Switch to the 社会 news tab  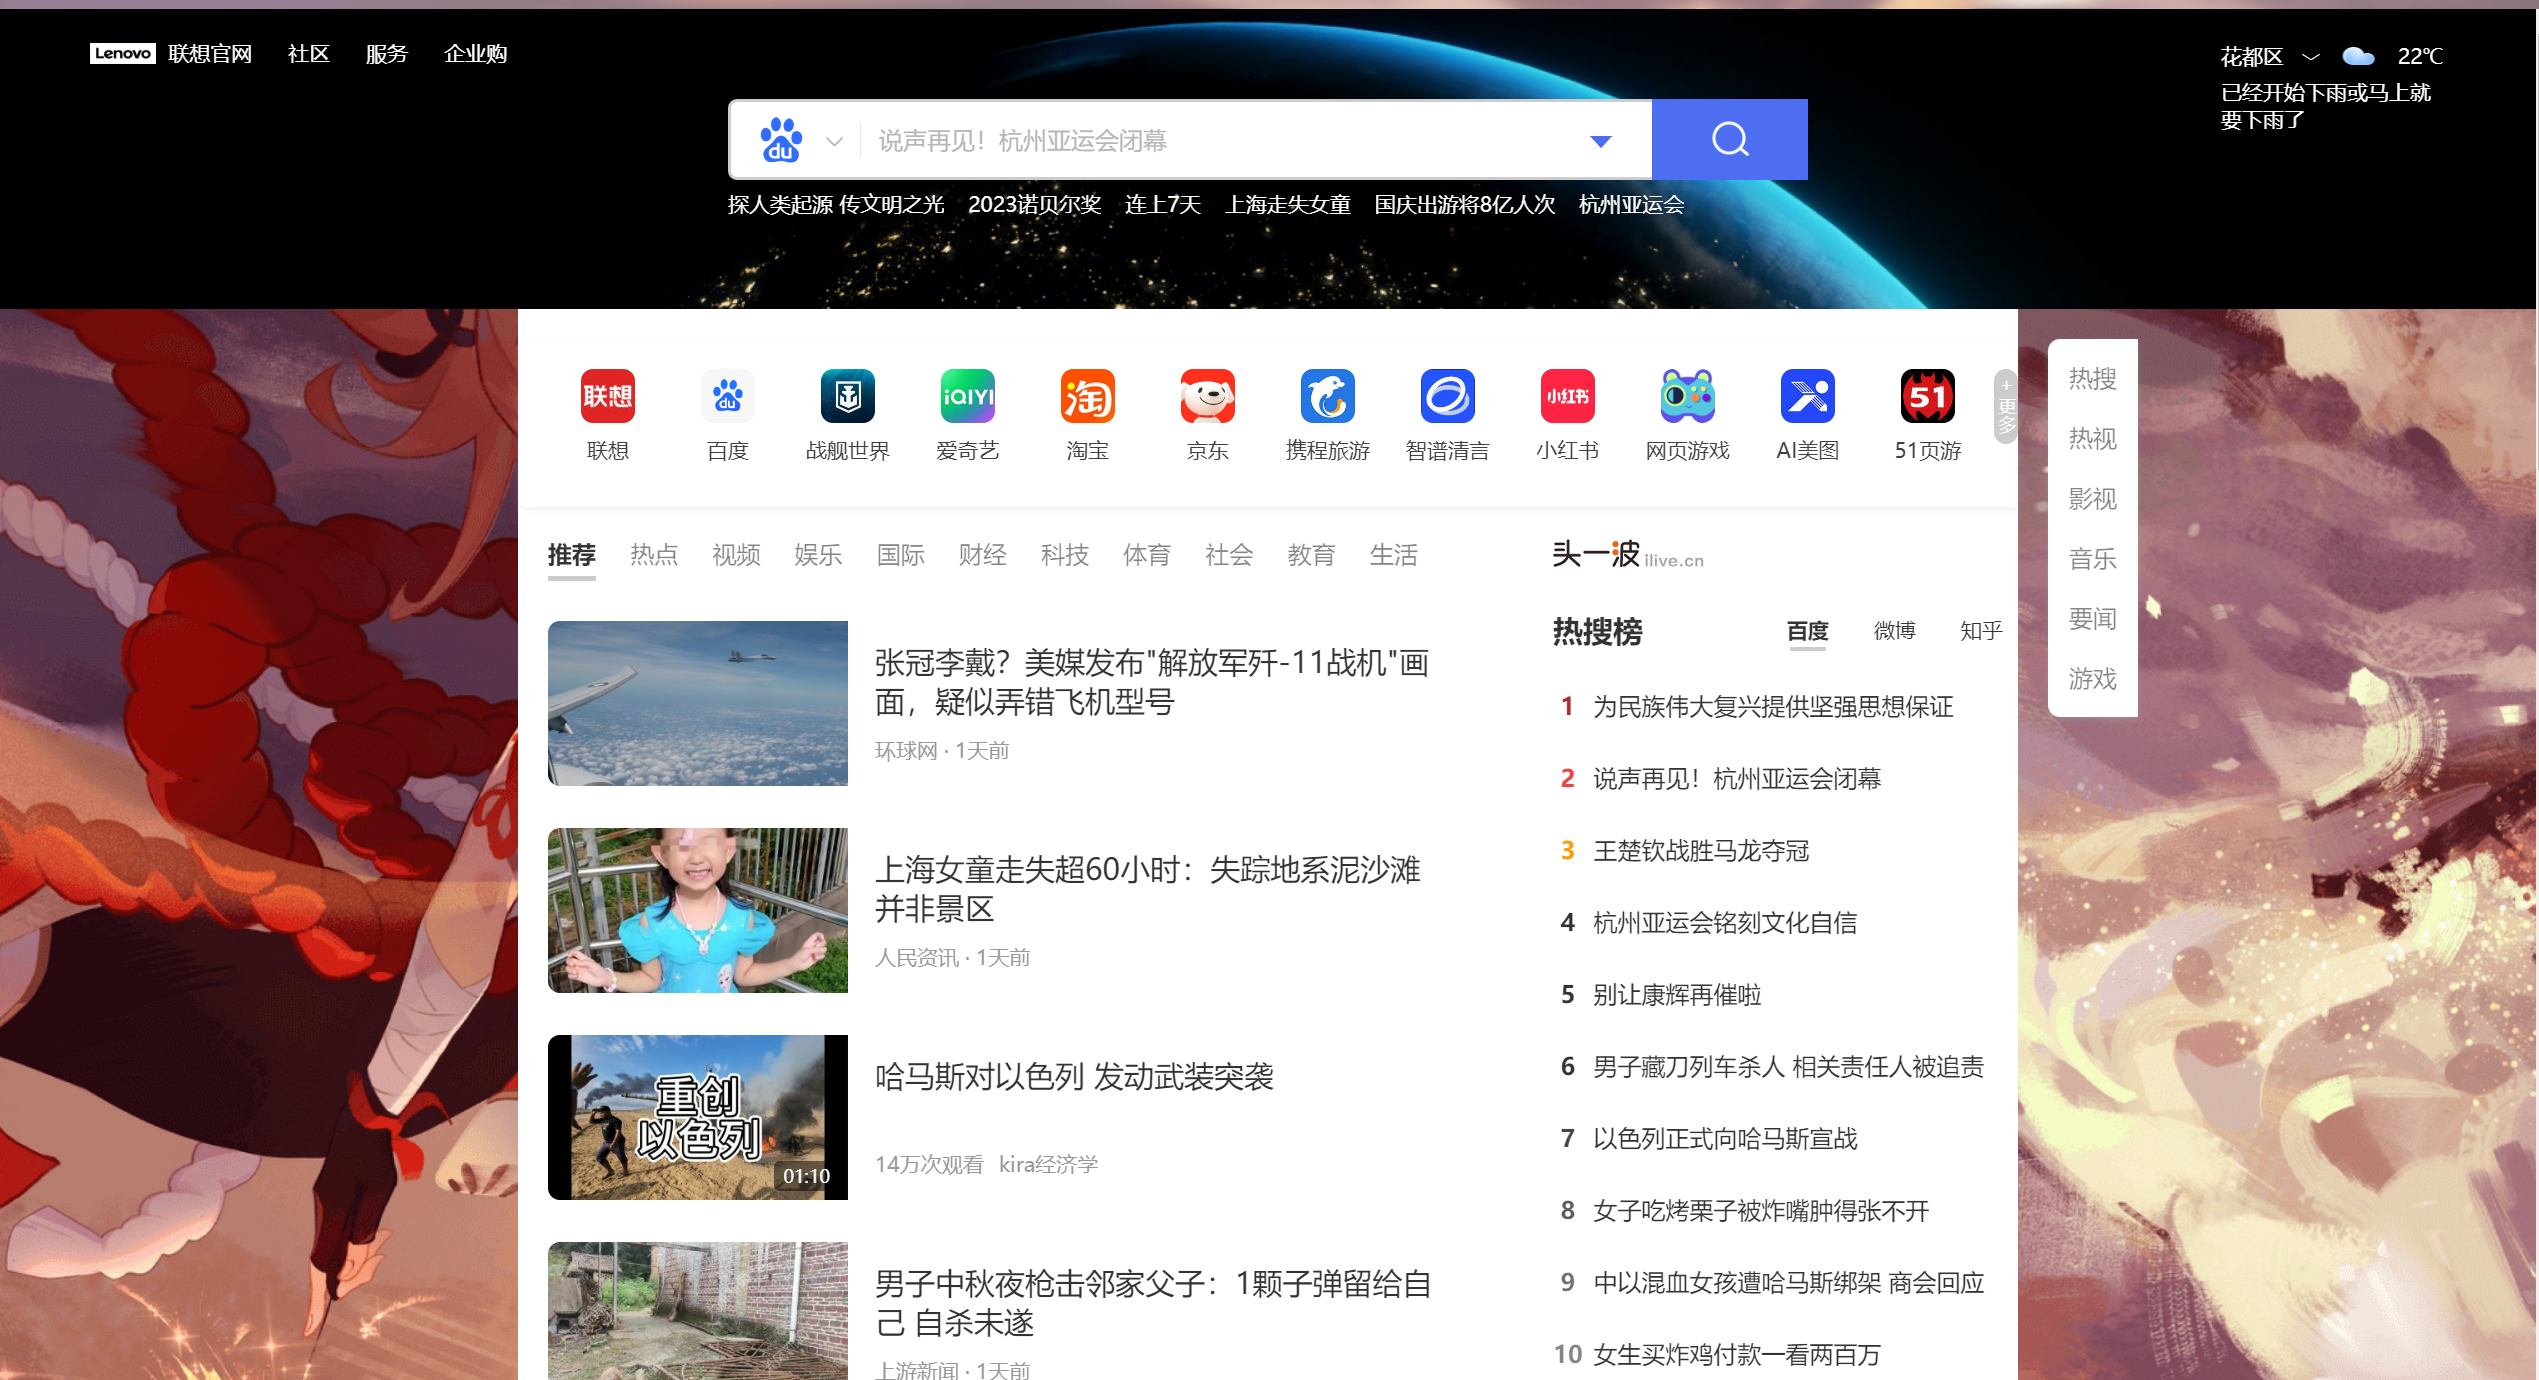pyautogui.click(x=1228, y=555)
